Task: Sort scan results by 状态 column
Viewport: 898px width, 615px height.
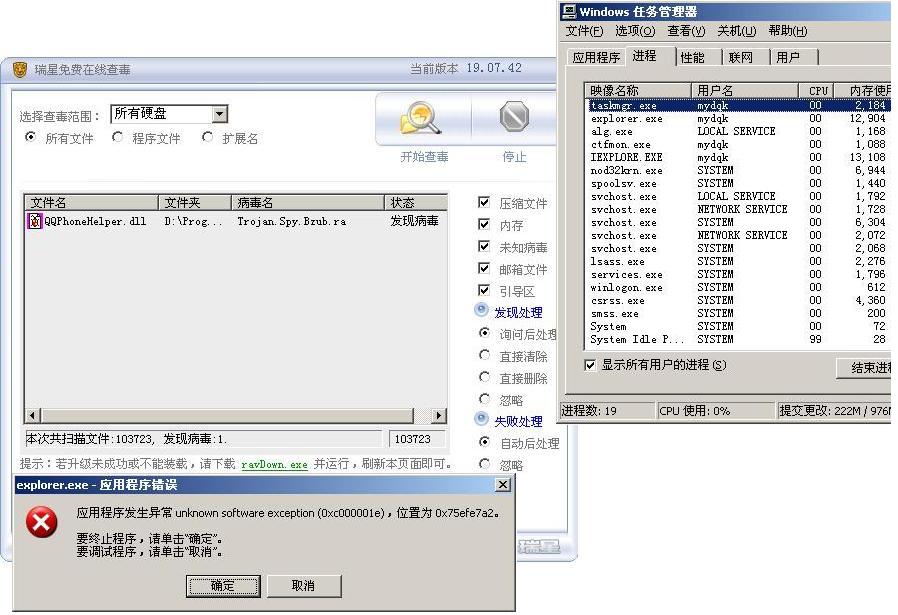Action: pyautogui.click(x=416, y=203)
